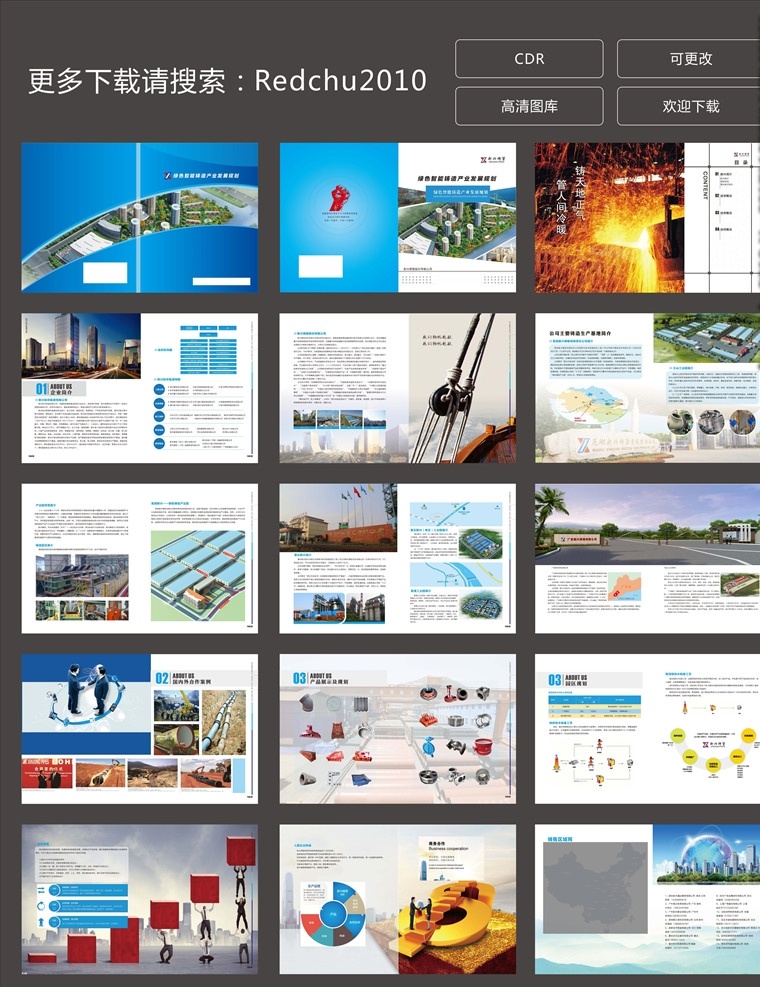Open the pie chart and dollar spread
This screenshot has width=760, height=987.
point(397,900)
